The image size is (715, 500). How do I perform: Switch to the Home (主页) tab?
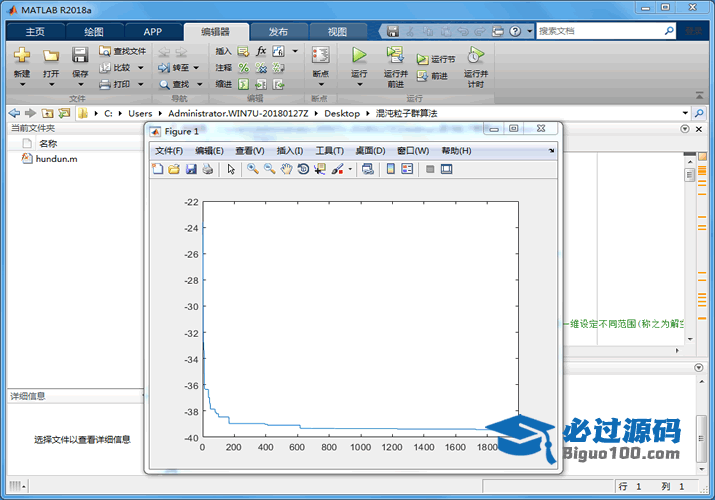click(35, 31)
